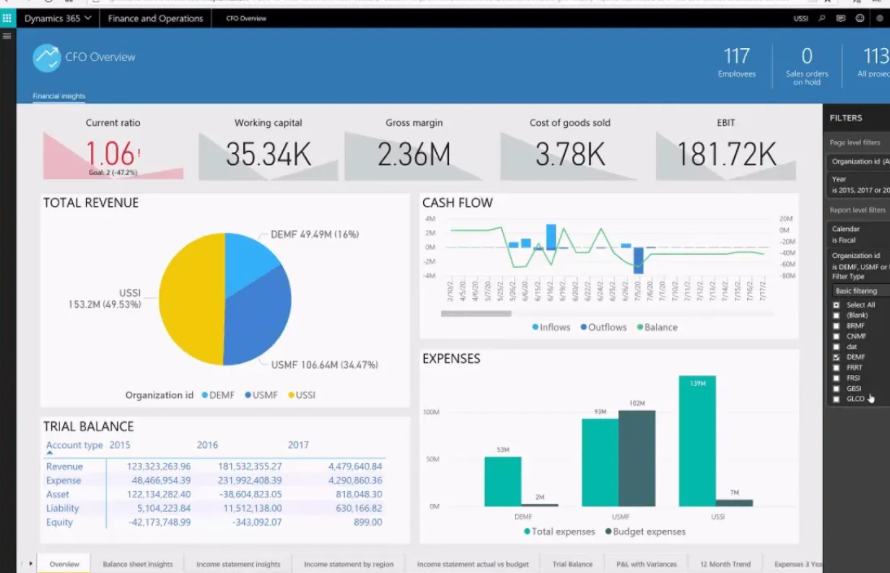Screen dimensions: 890x573
Task: Open the messages chat icon
Action: pyautogui.click(x=841, y=18)
